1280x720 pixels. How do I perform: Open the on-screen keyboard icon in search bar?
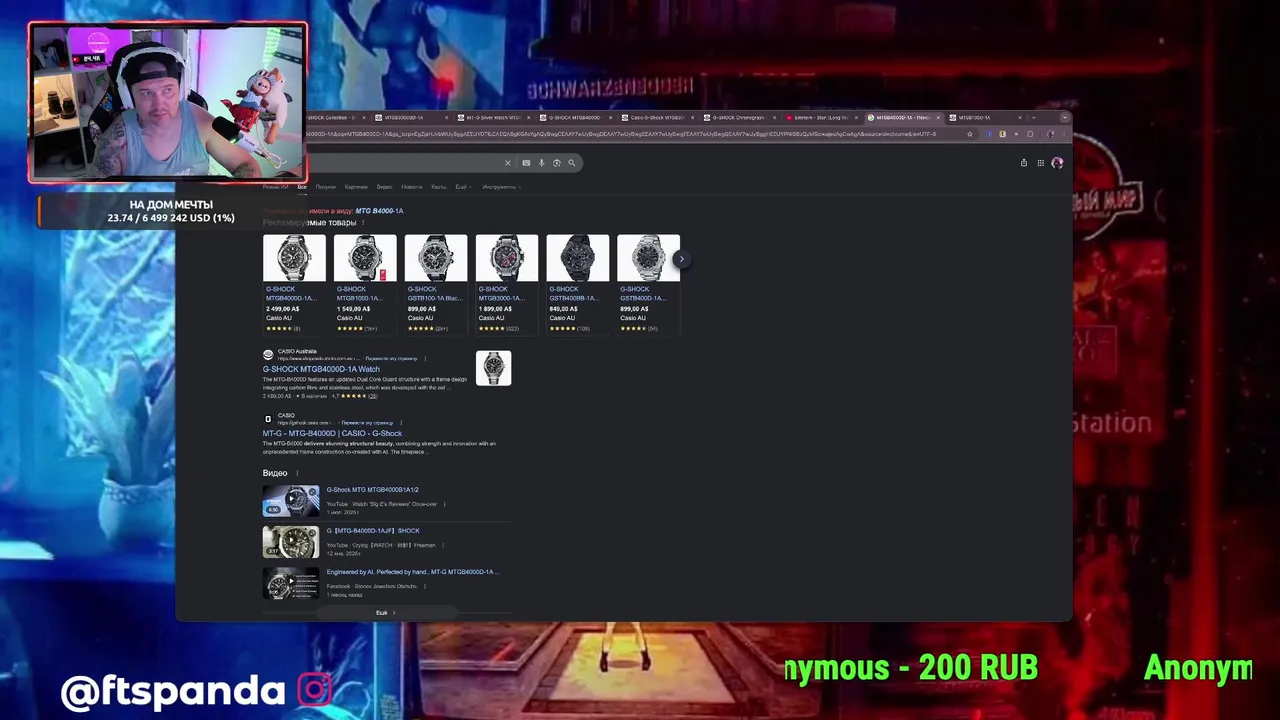526,163
